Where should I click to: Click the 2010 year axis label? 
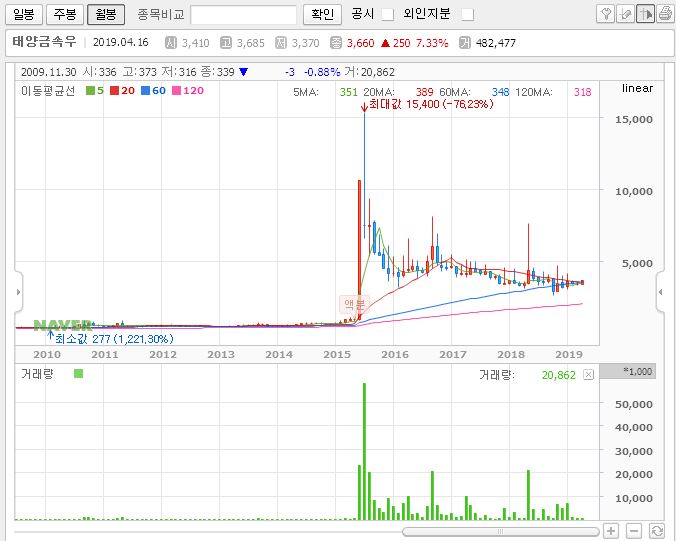[47, 355]
